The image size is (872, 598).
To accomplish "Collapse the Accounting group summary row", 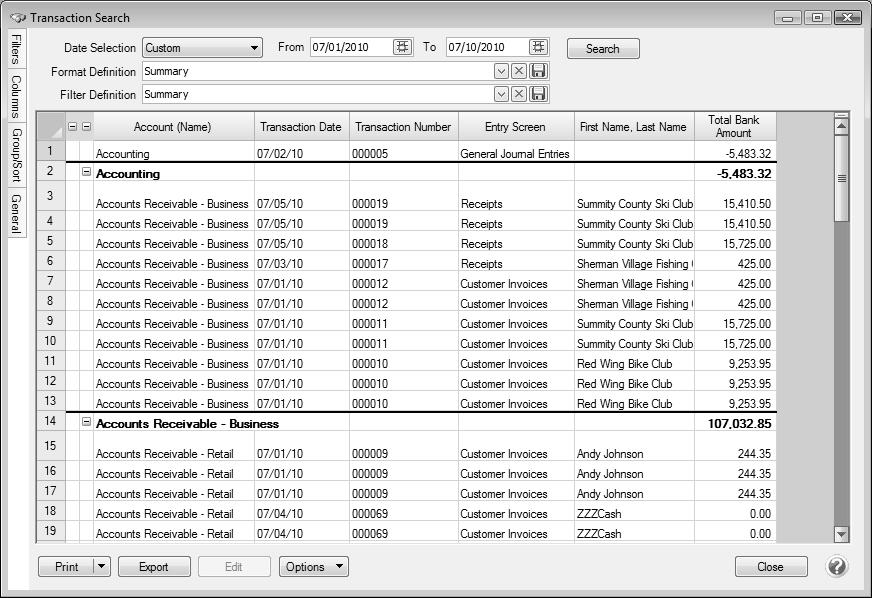I will tap(85, 173).
